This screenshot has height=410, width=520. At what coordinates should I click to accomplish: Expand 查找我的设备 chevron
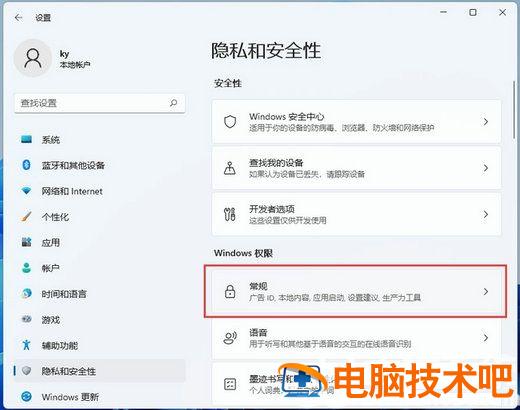(x=486, y=168)
